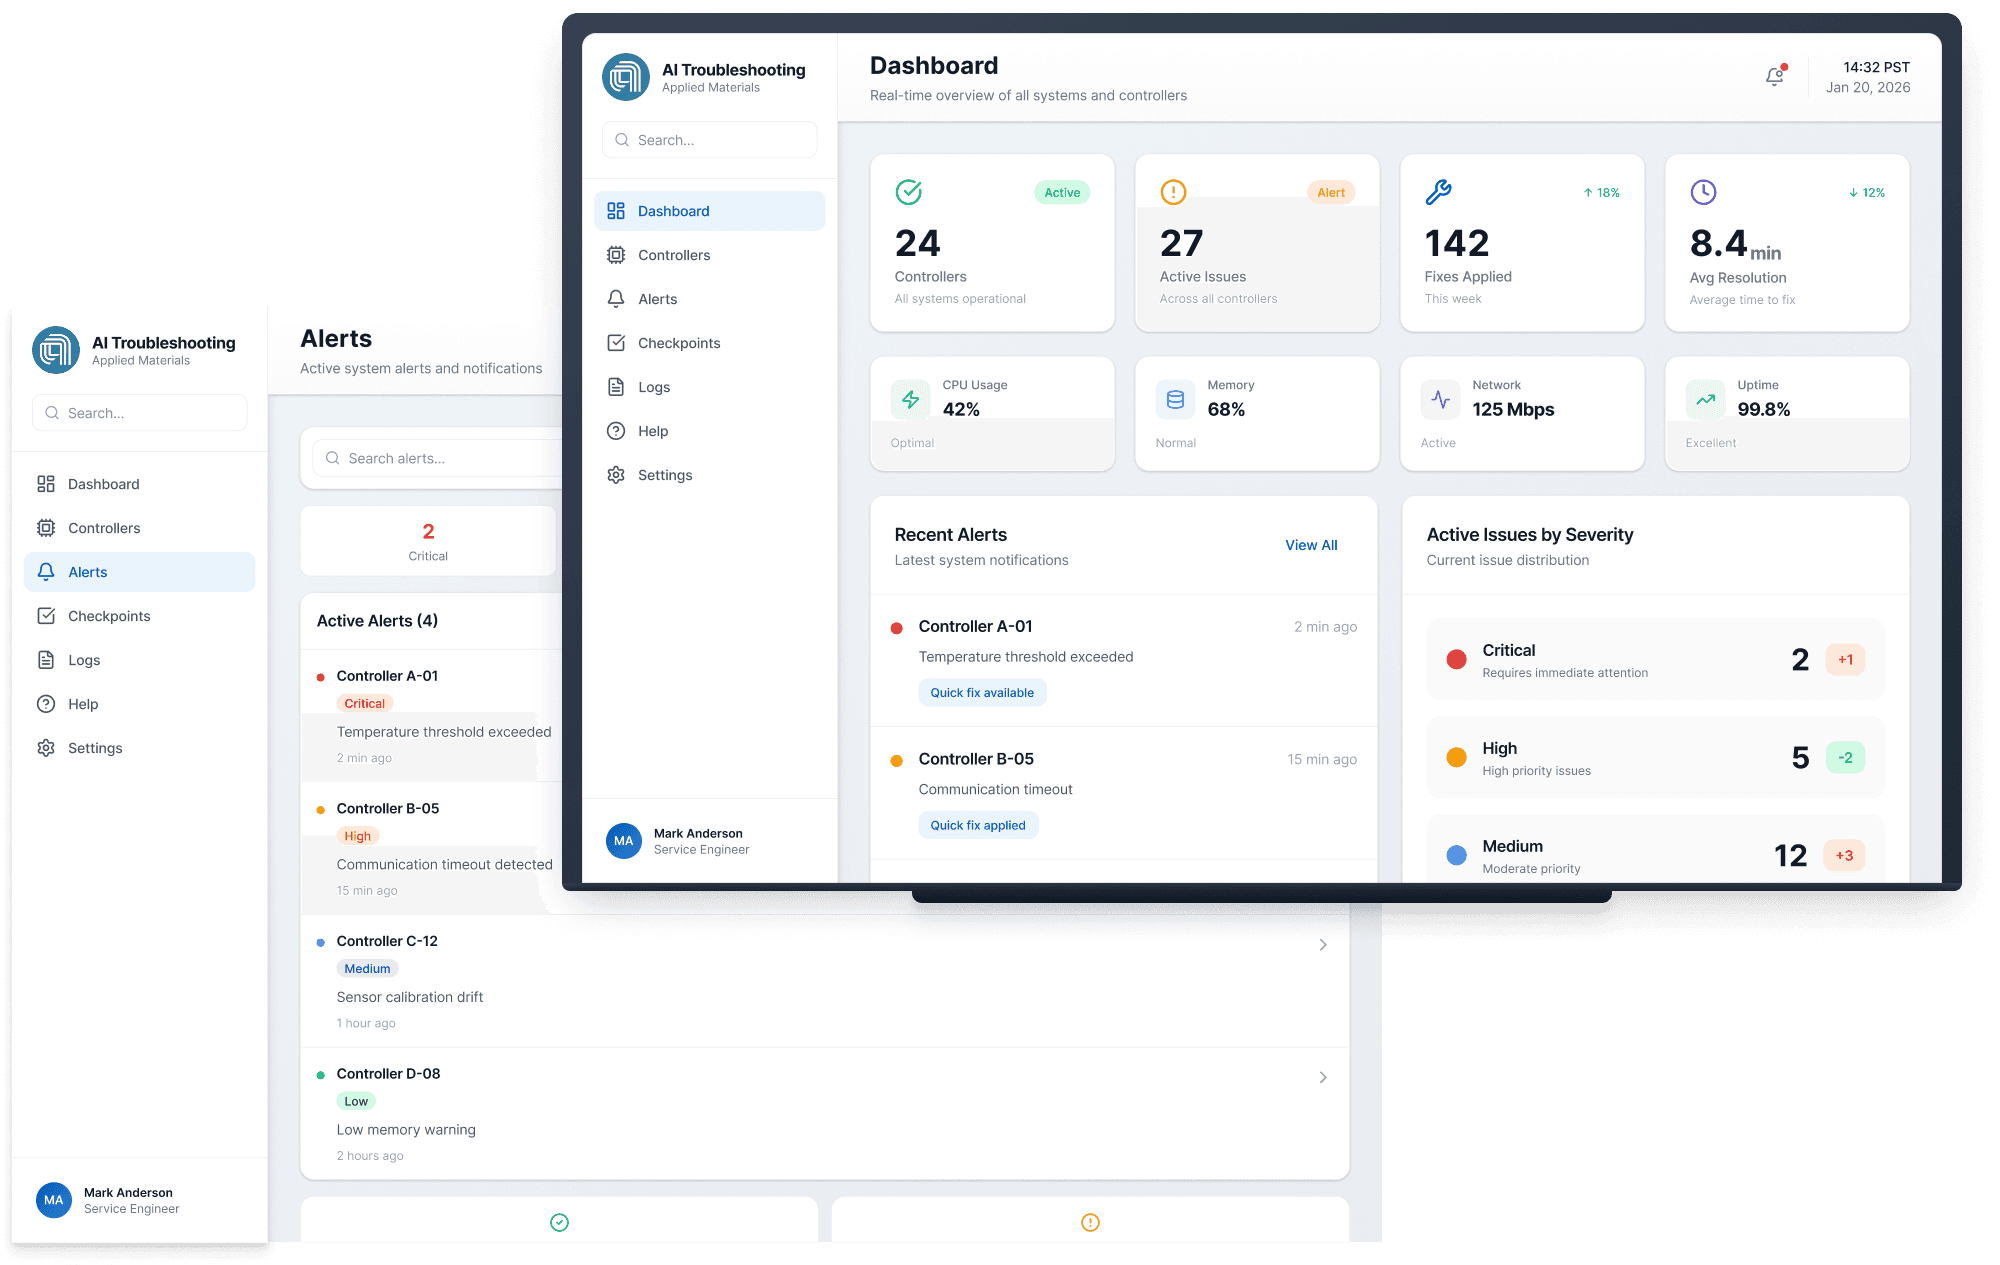Click the Network activity pulse icon
This screenshot has height=1265, width=2000.
click(1440, 400)
